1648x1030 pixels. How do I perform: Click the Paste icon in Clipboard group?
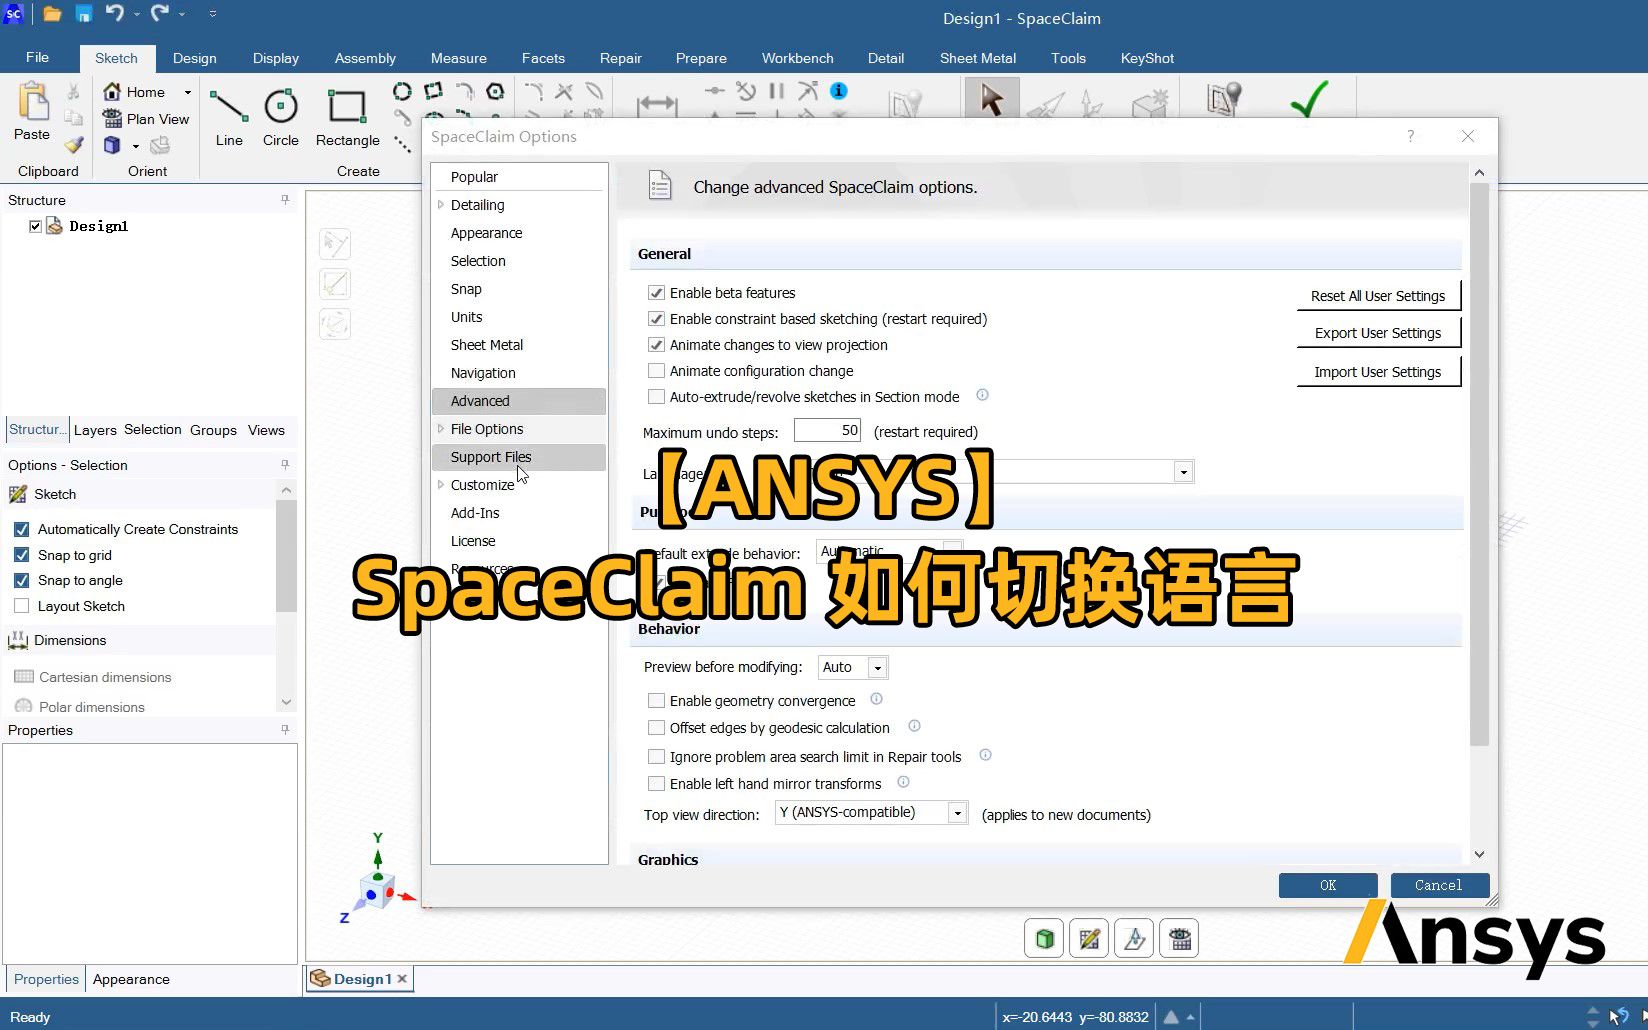(x=32, y=101)
